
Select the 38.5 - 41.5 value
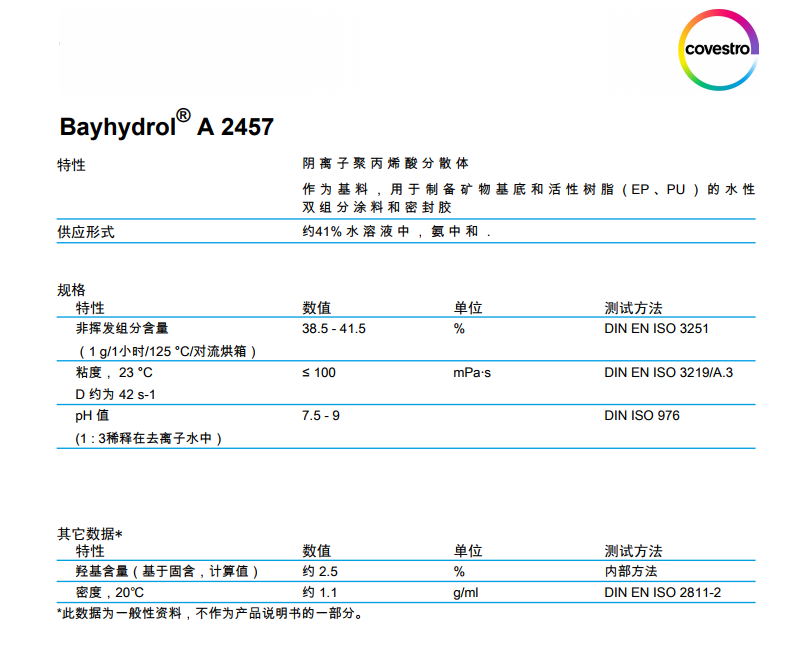[x=334, y=328]
